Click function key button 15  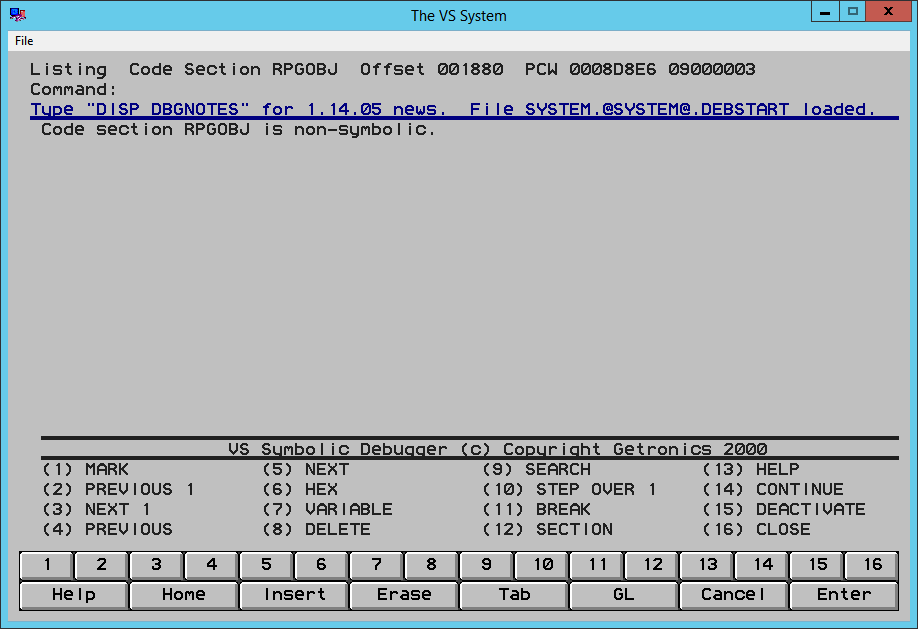click(x=817, y=565)
